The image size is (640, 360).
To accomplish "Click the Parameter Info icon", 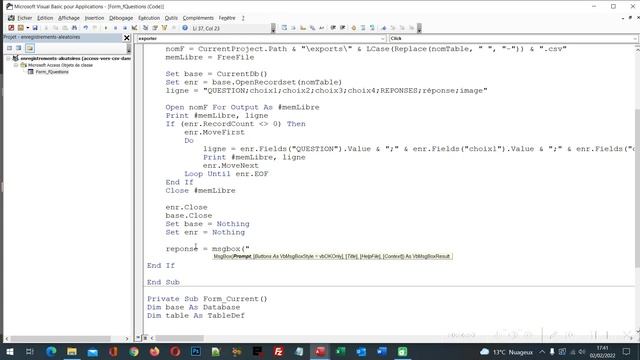I will point(312,28).
